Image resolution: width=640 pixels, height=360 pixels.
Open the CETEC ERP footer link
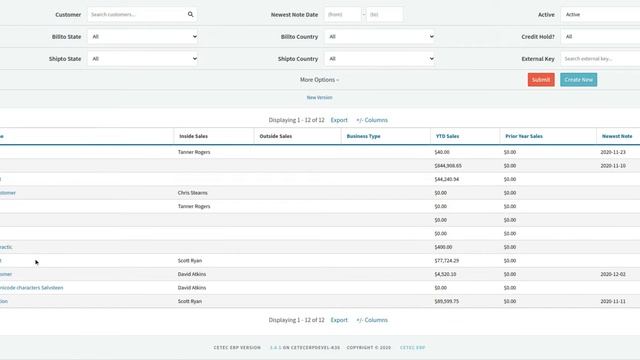pos(413,348)
